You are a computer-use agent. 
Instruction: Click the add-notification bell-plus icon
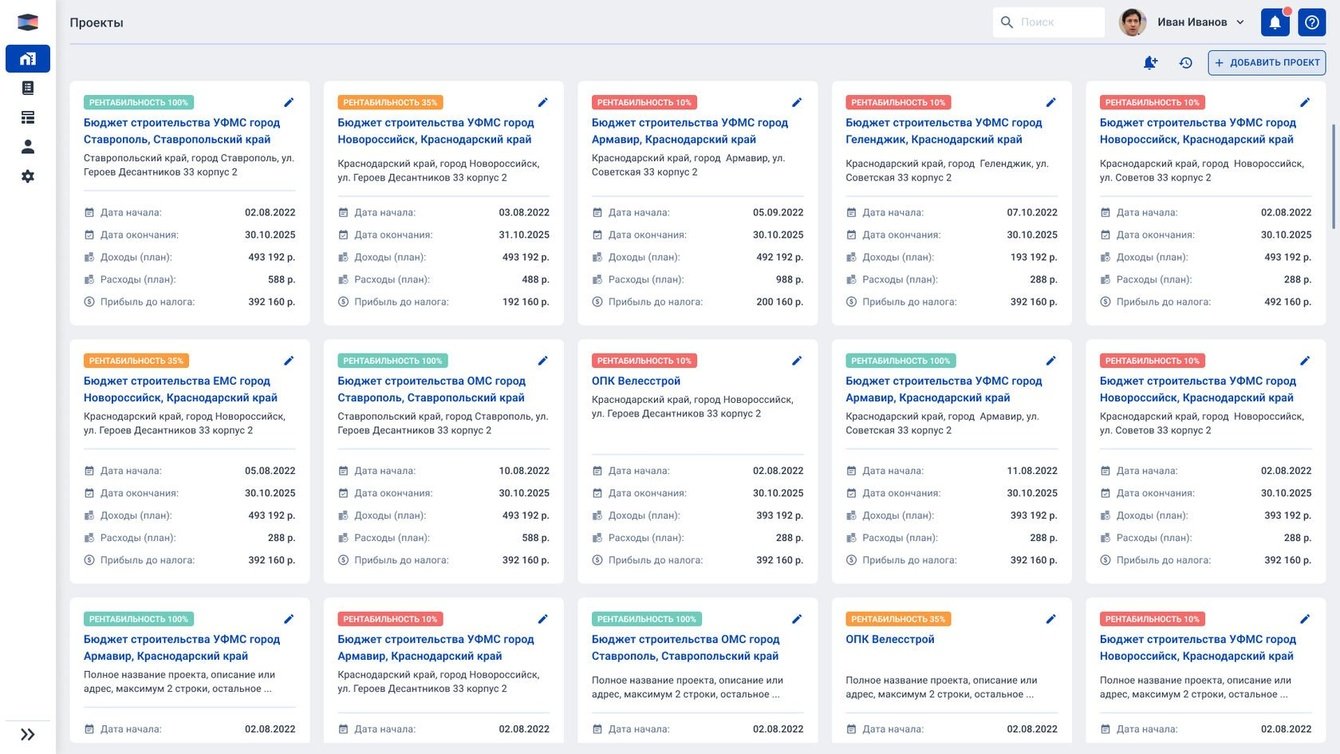[1150, 63]
